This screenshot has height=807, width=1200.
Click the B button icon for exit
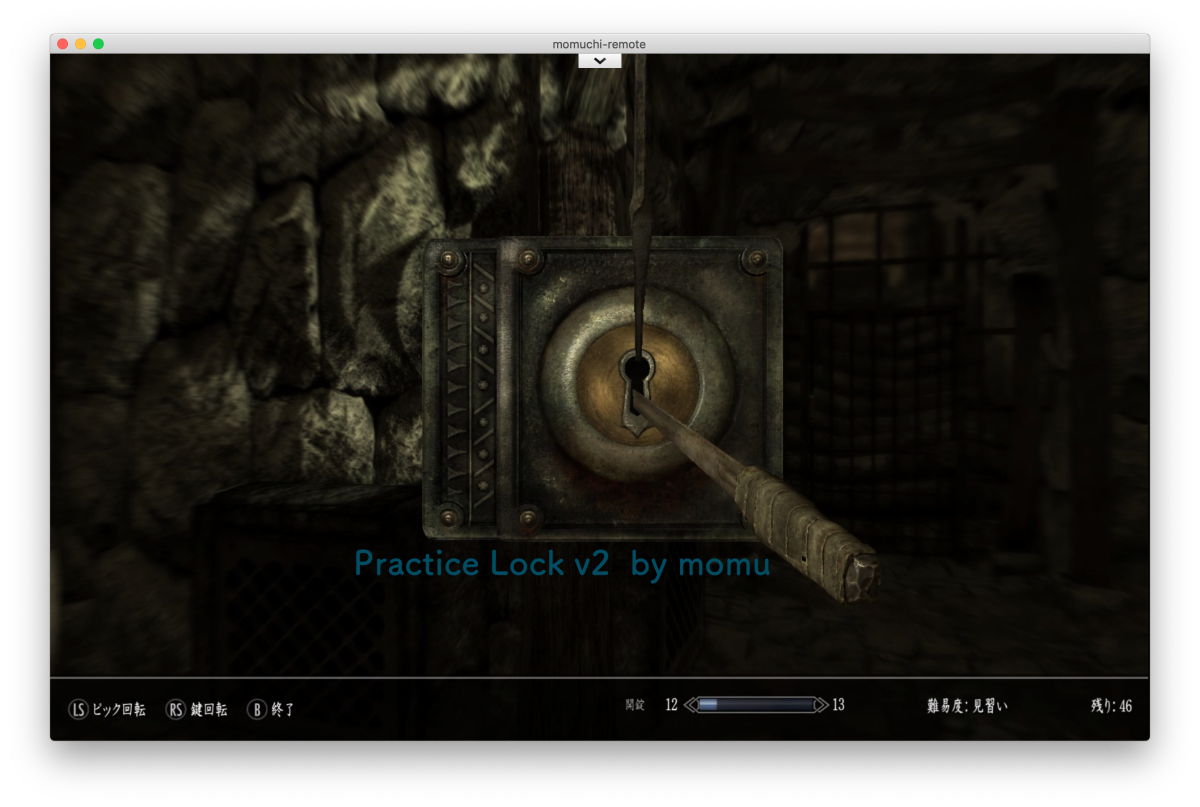click(x=257, y=709)
